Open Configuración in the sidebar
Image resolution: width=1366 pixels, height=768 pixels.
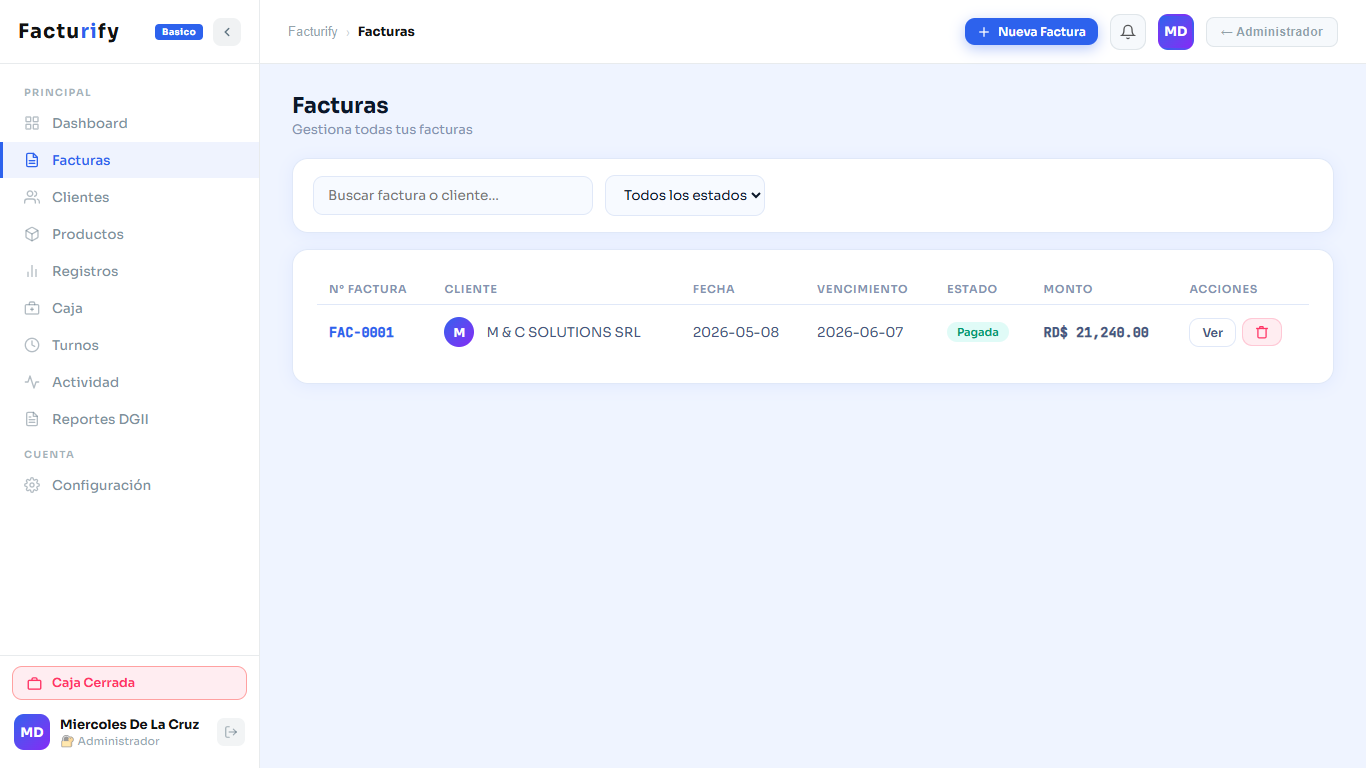coord(129,485)
